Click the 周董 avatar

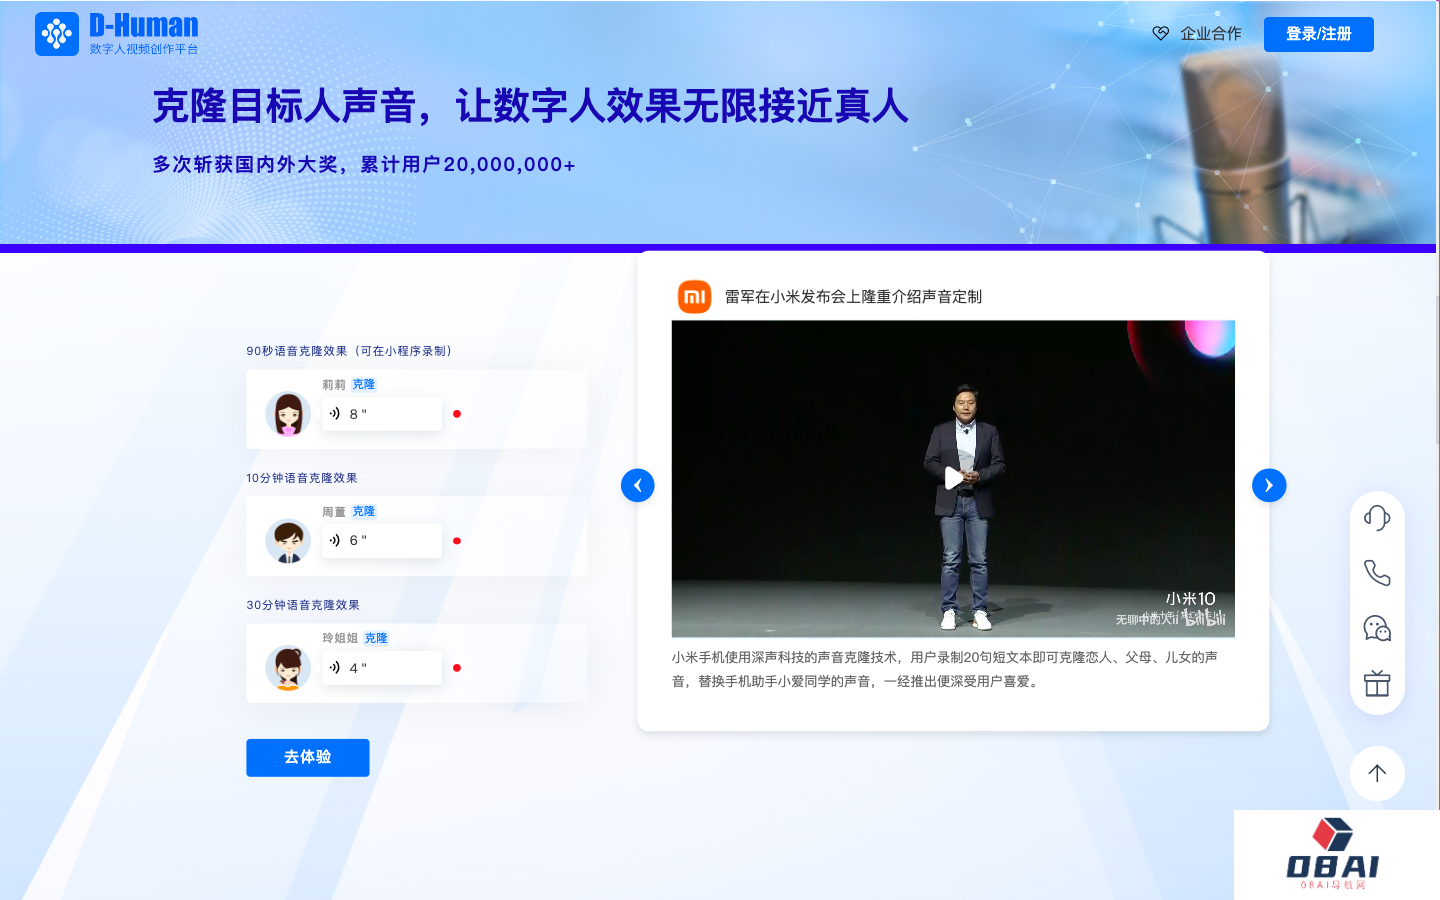click(x=288, y=541)
